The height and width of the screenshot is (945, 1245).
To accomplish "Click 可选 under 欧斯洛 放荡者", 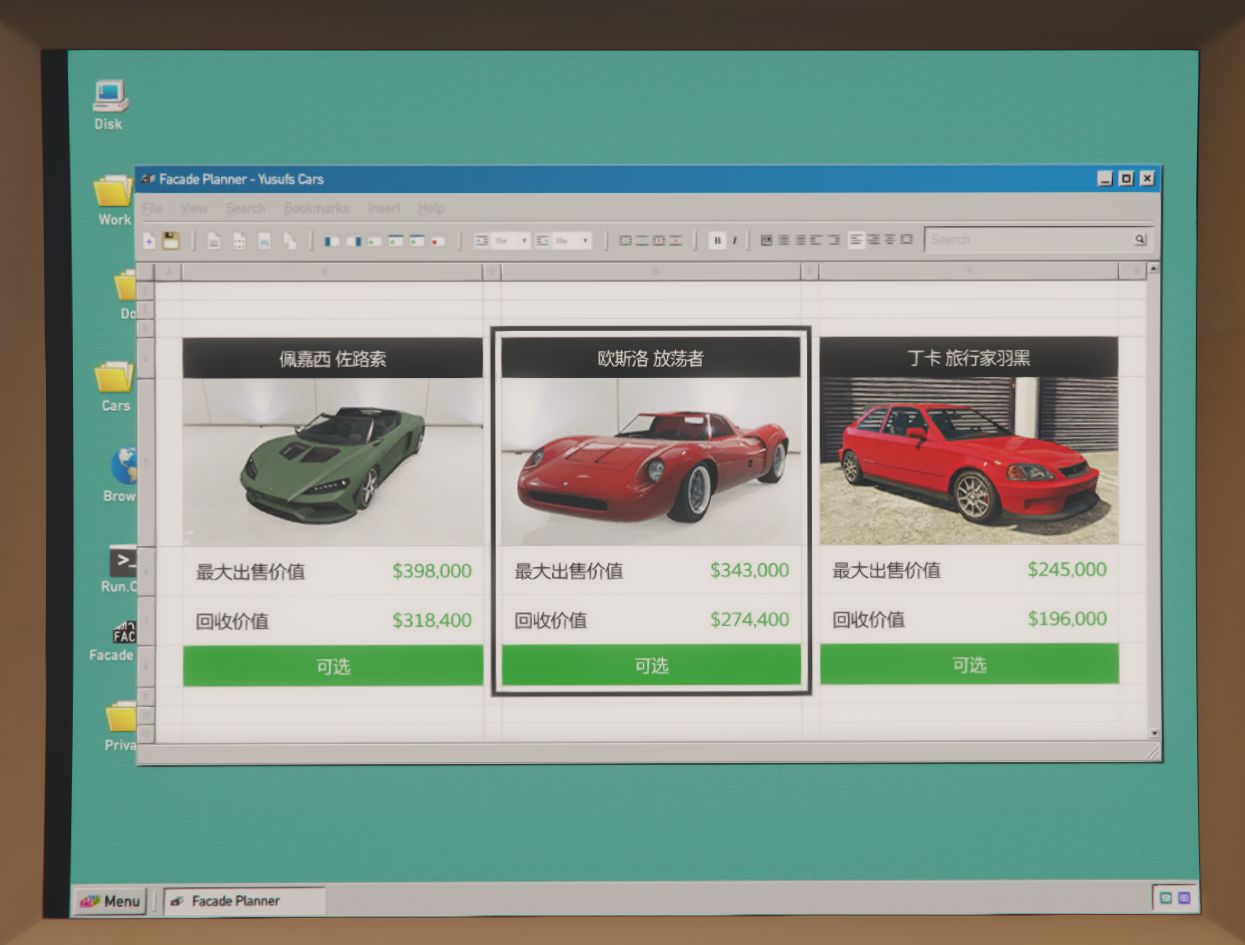I will (x=651, y=665).
